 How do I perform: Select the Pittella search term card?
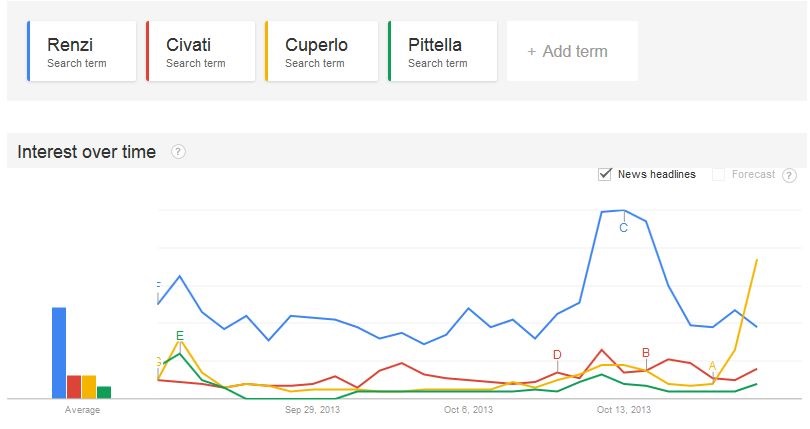coord(441,52)
